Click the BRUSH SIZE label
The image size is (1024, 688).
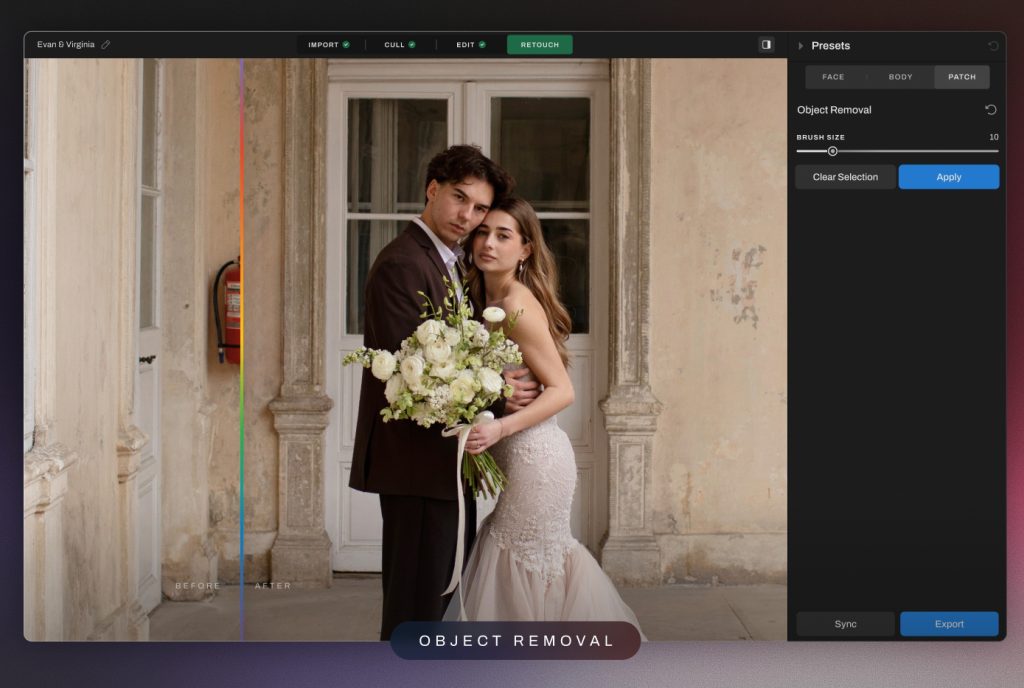[820, 137]
